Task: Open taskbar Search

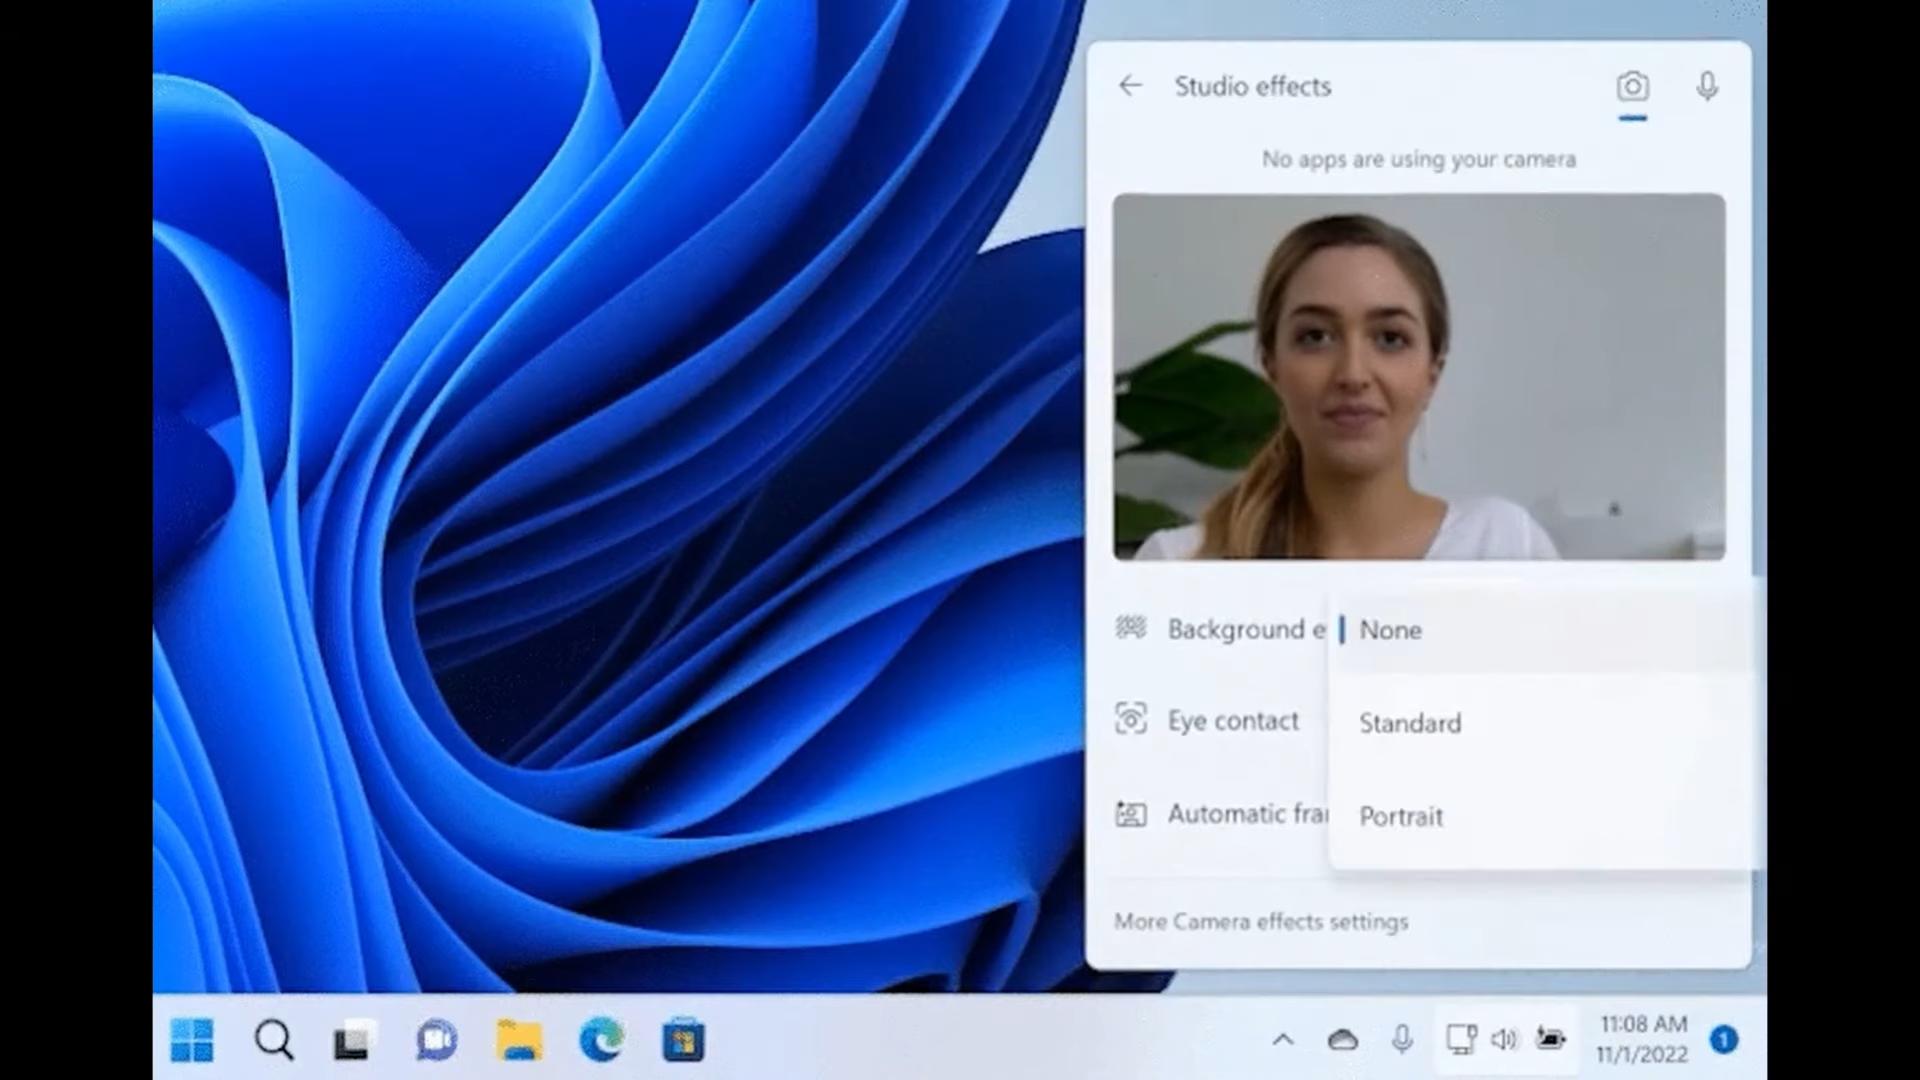Action: pyautogui.click(x=274, y=1040)
